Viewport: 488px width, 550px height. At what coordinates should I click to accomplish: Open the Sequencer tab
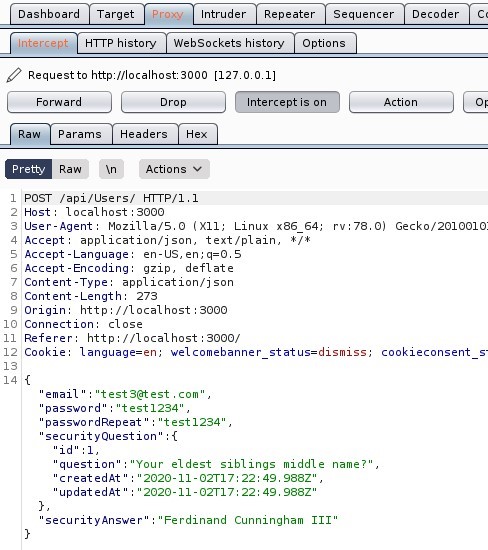[364, 14]
